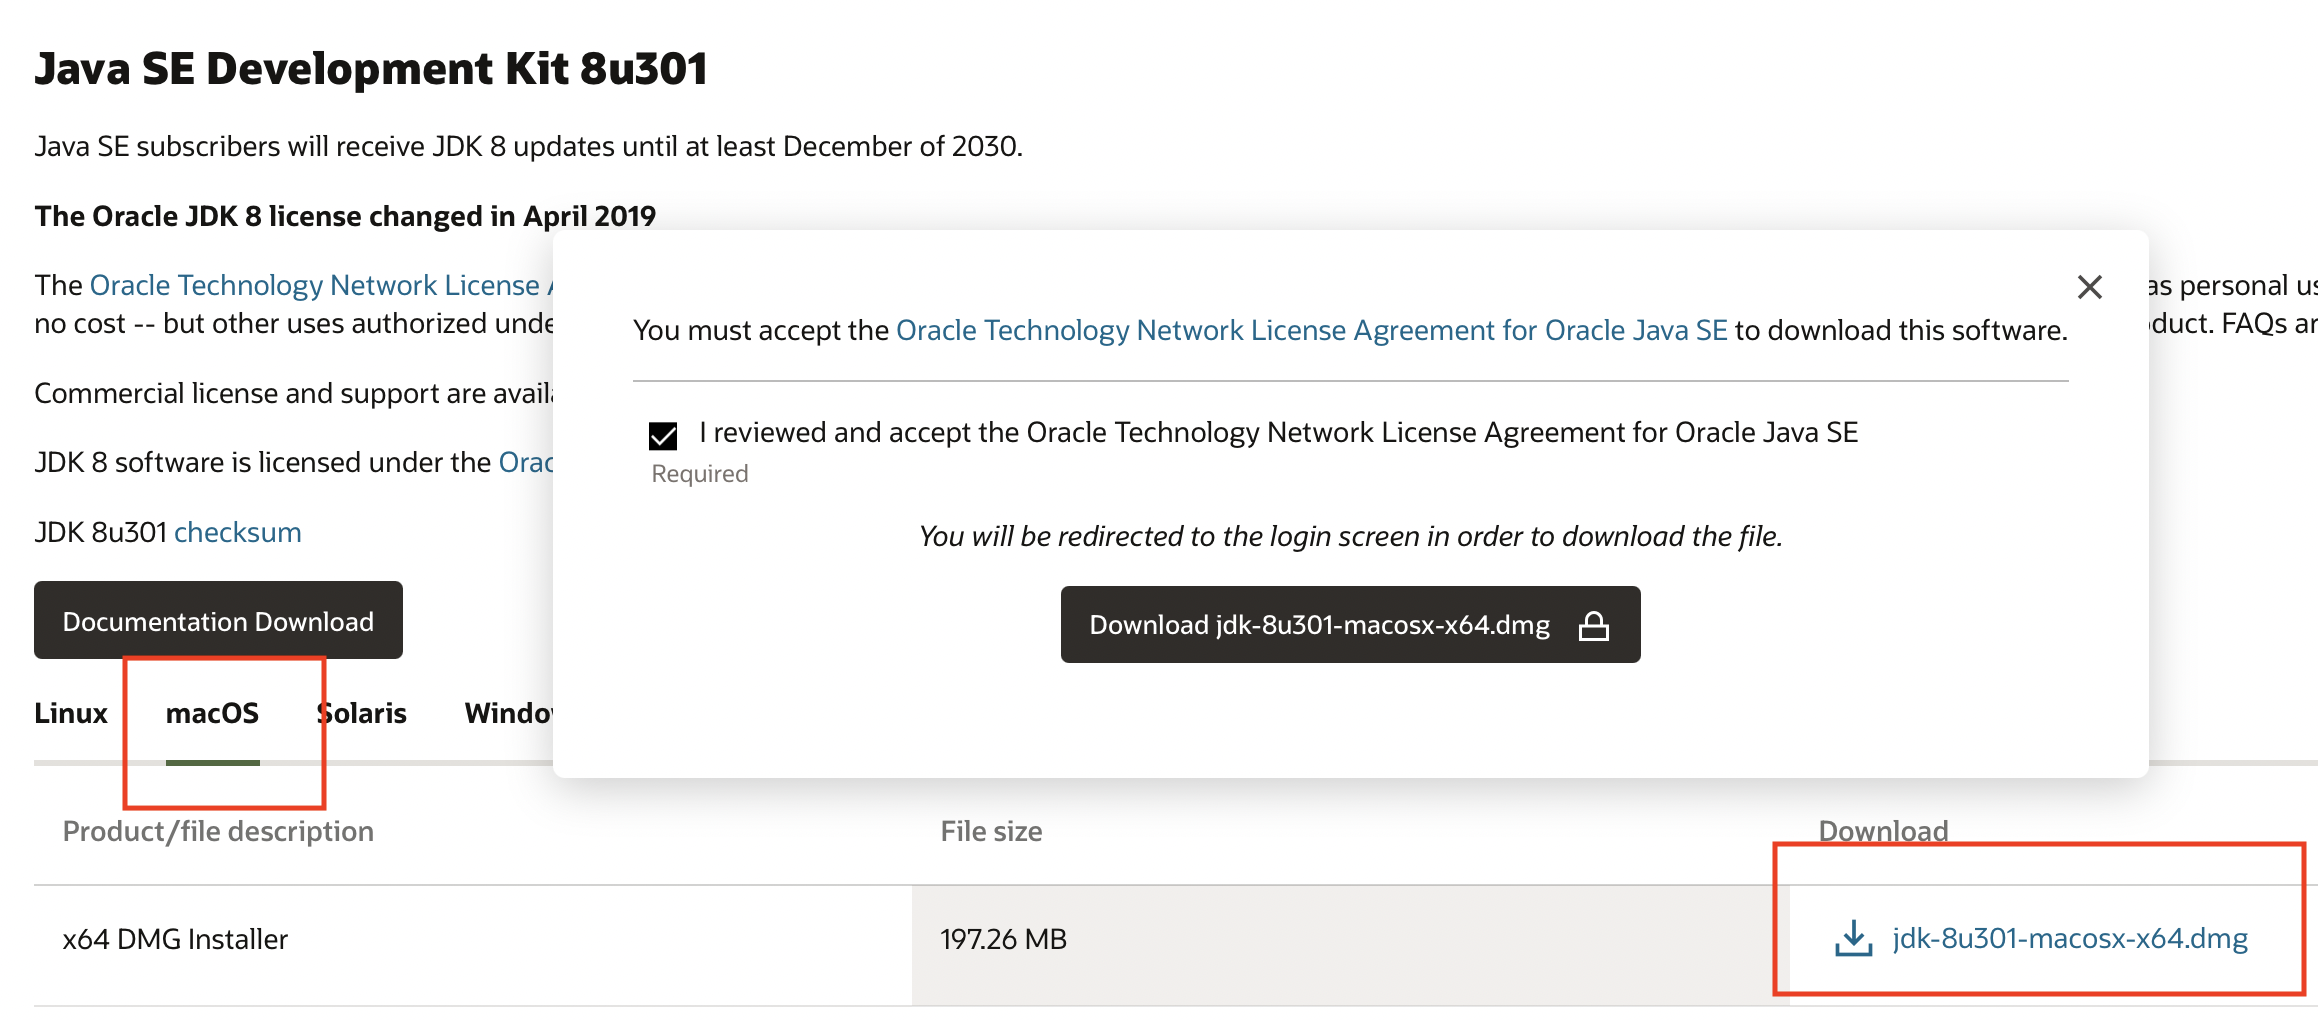Switch to the Windows tab

coord(509,713)
